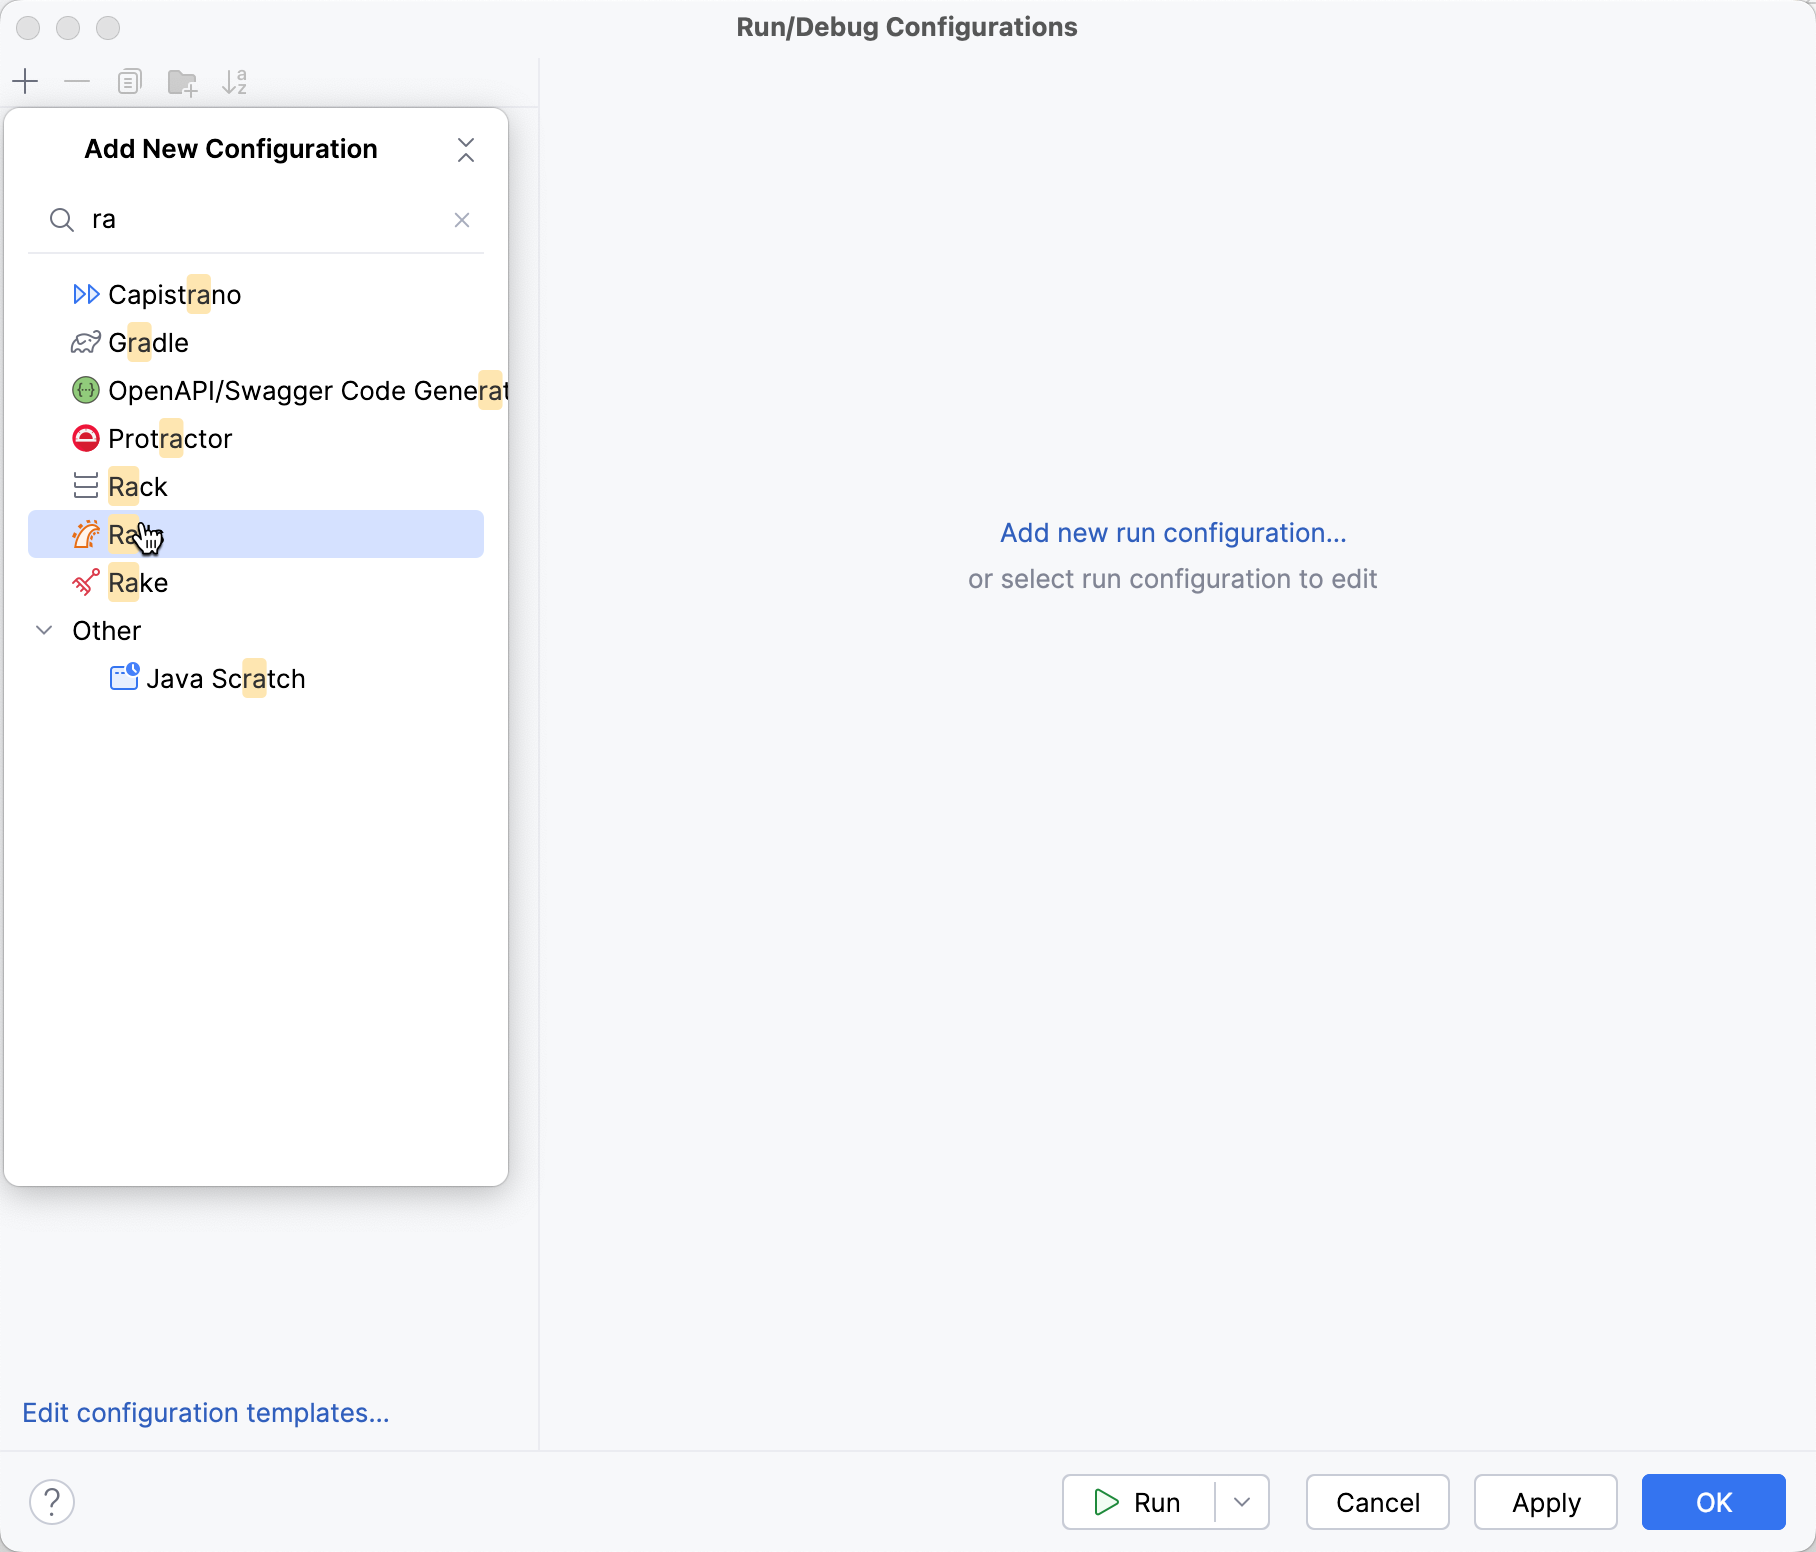Viewport: 1816px width, 1552px height.
Task: Click the plus icon to add configuration
Action: [25, 81]
